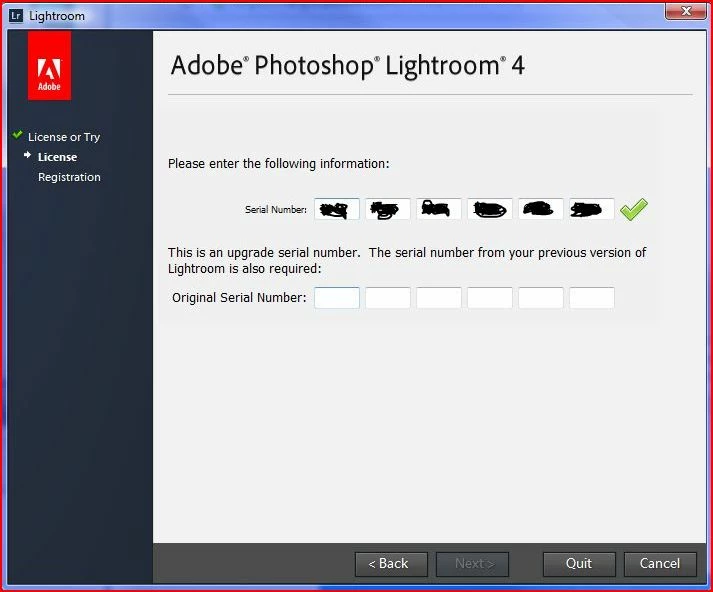Click the Adobe Photoshop Lightroom 4 heading
Viewport: 713px width, 592px height.
pos(348,65)
